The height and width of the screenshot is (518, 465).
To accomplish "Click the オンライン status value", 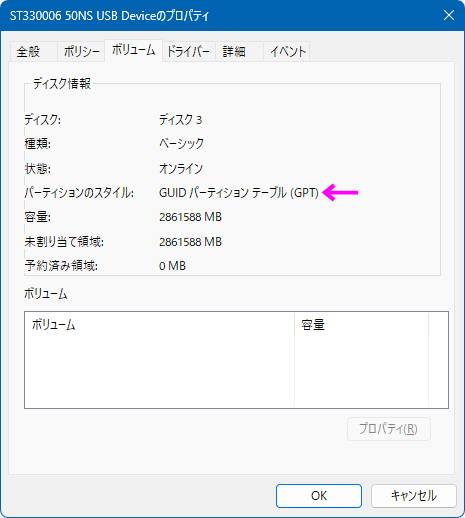I will [x=181, y=169].
